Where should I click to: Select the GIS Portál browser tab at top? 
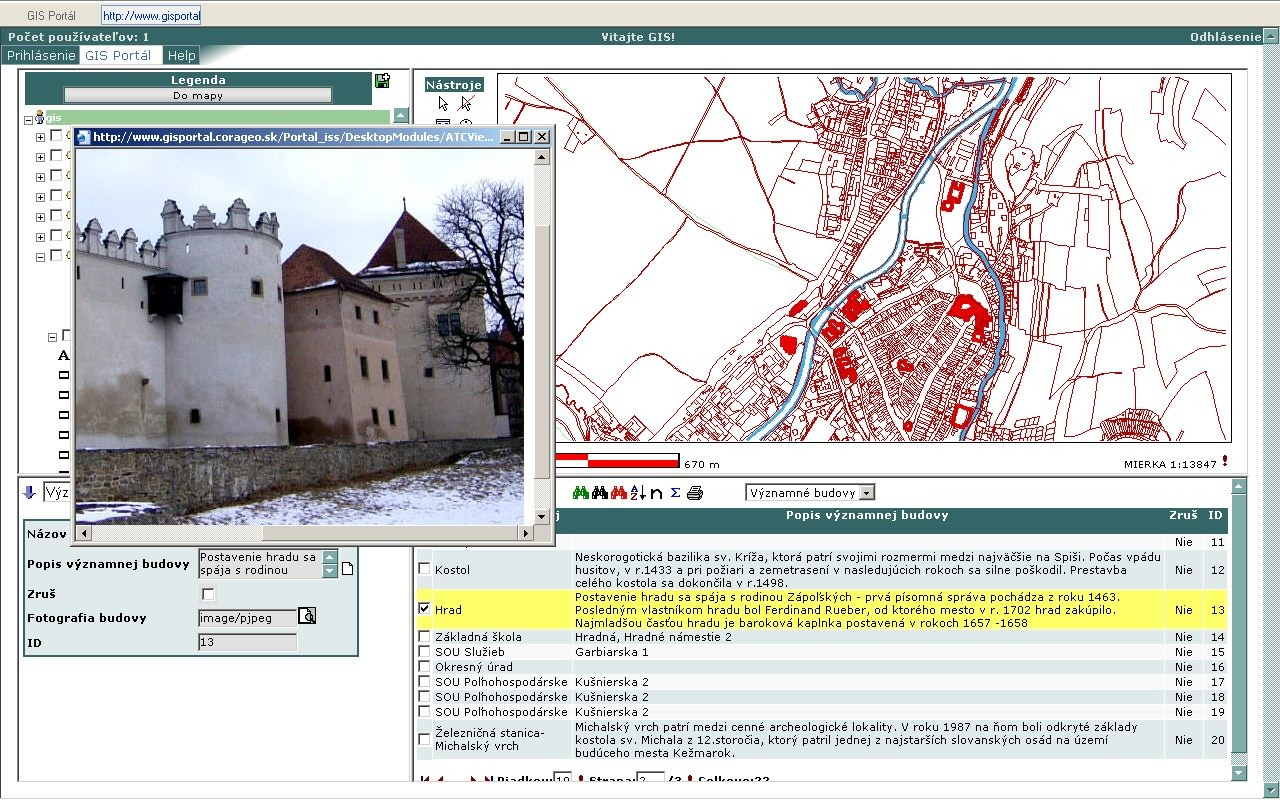coord(50,16)
